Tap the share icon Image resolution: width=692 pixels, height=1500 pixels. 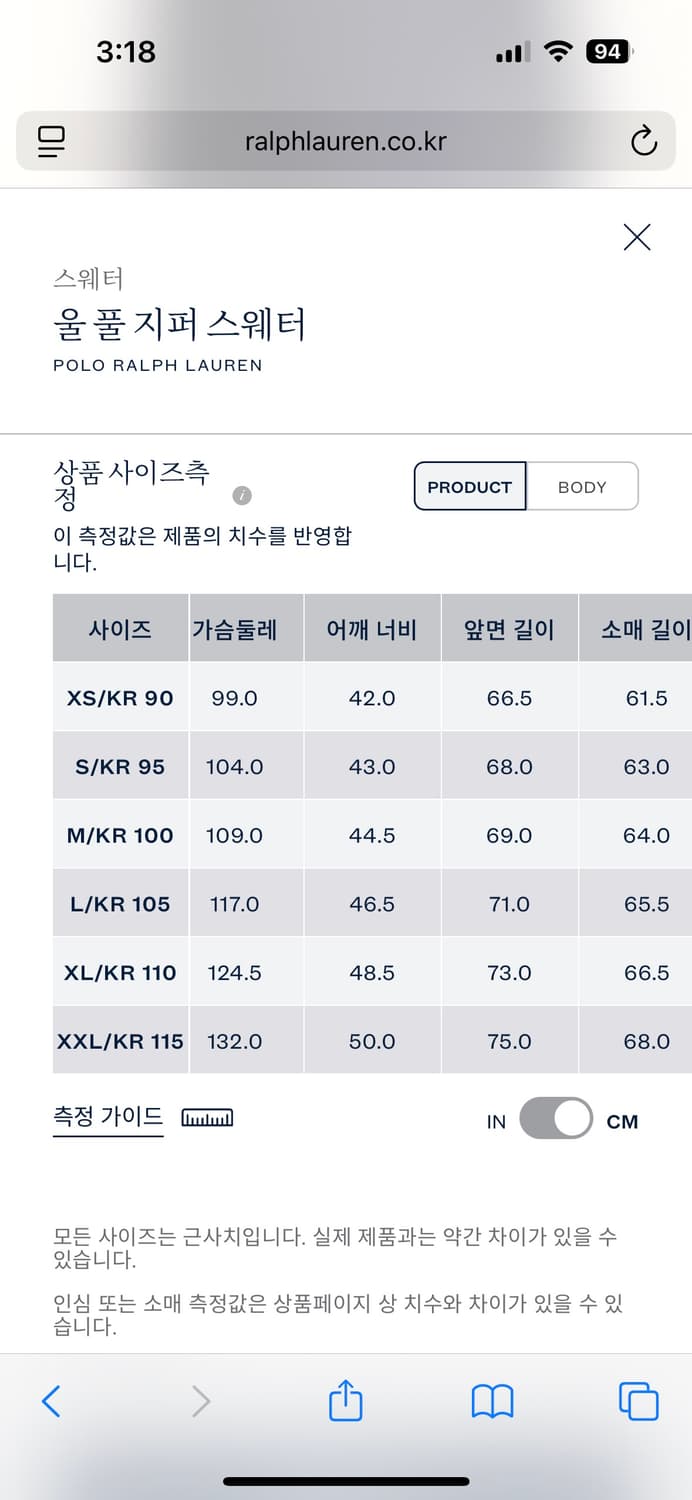coord(344,1401)
